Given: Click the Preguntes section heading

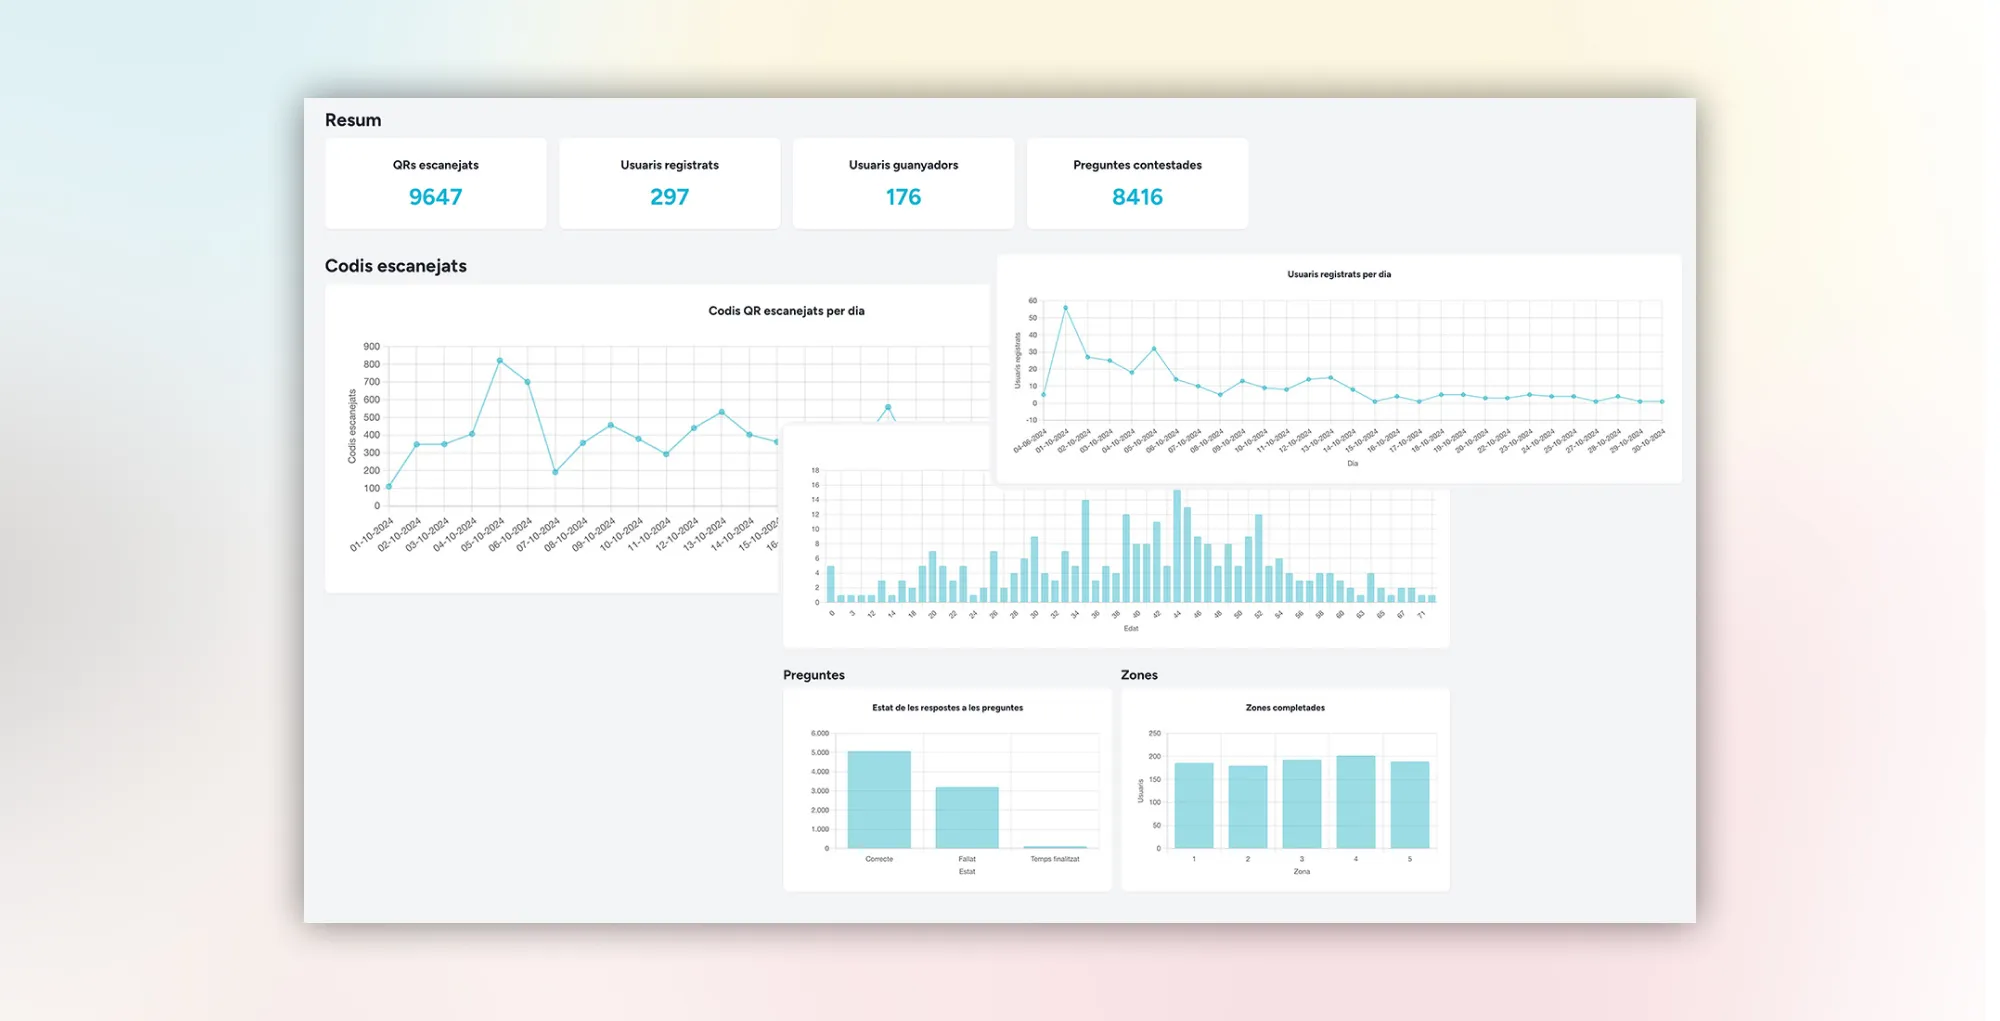Looking at the screenshot, I should pos(814,675).
